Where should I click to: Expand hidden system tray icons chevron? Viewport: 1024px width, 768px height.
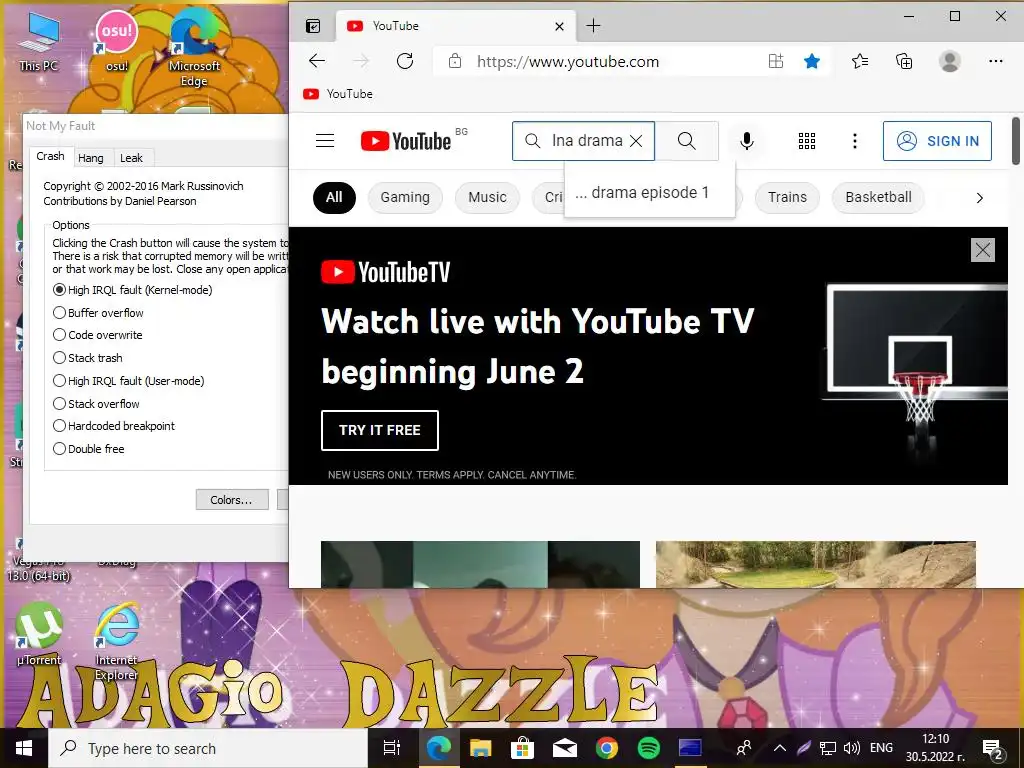point(780,748)
